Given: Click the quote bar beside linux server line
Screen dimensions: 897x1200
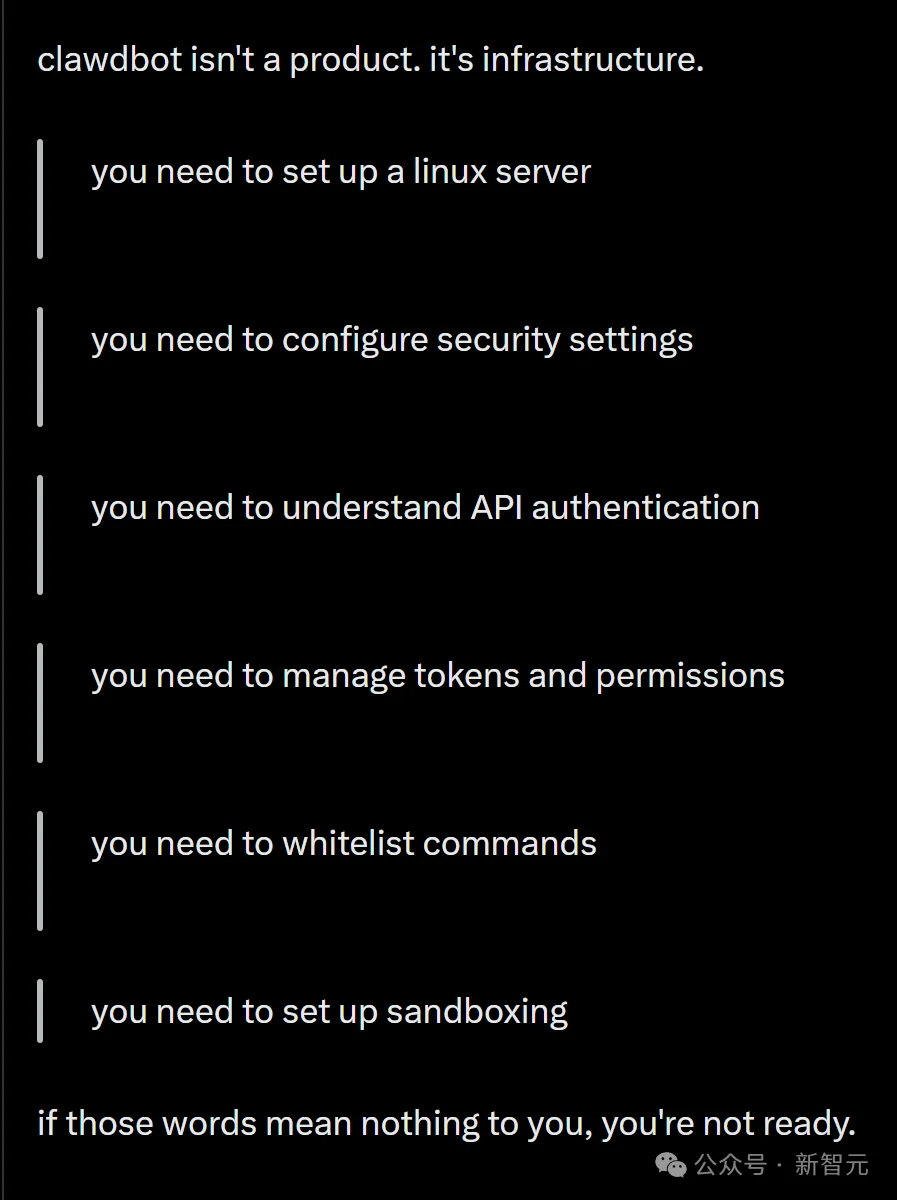Looking at the screenshot, I should coord(40,199).
